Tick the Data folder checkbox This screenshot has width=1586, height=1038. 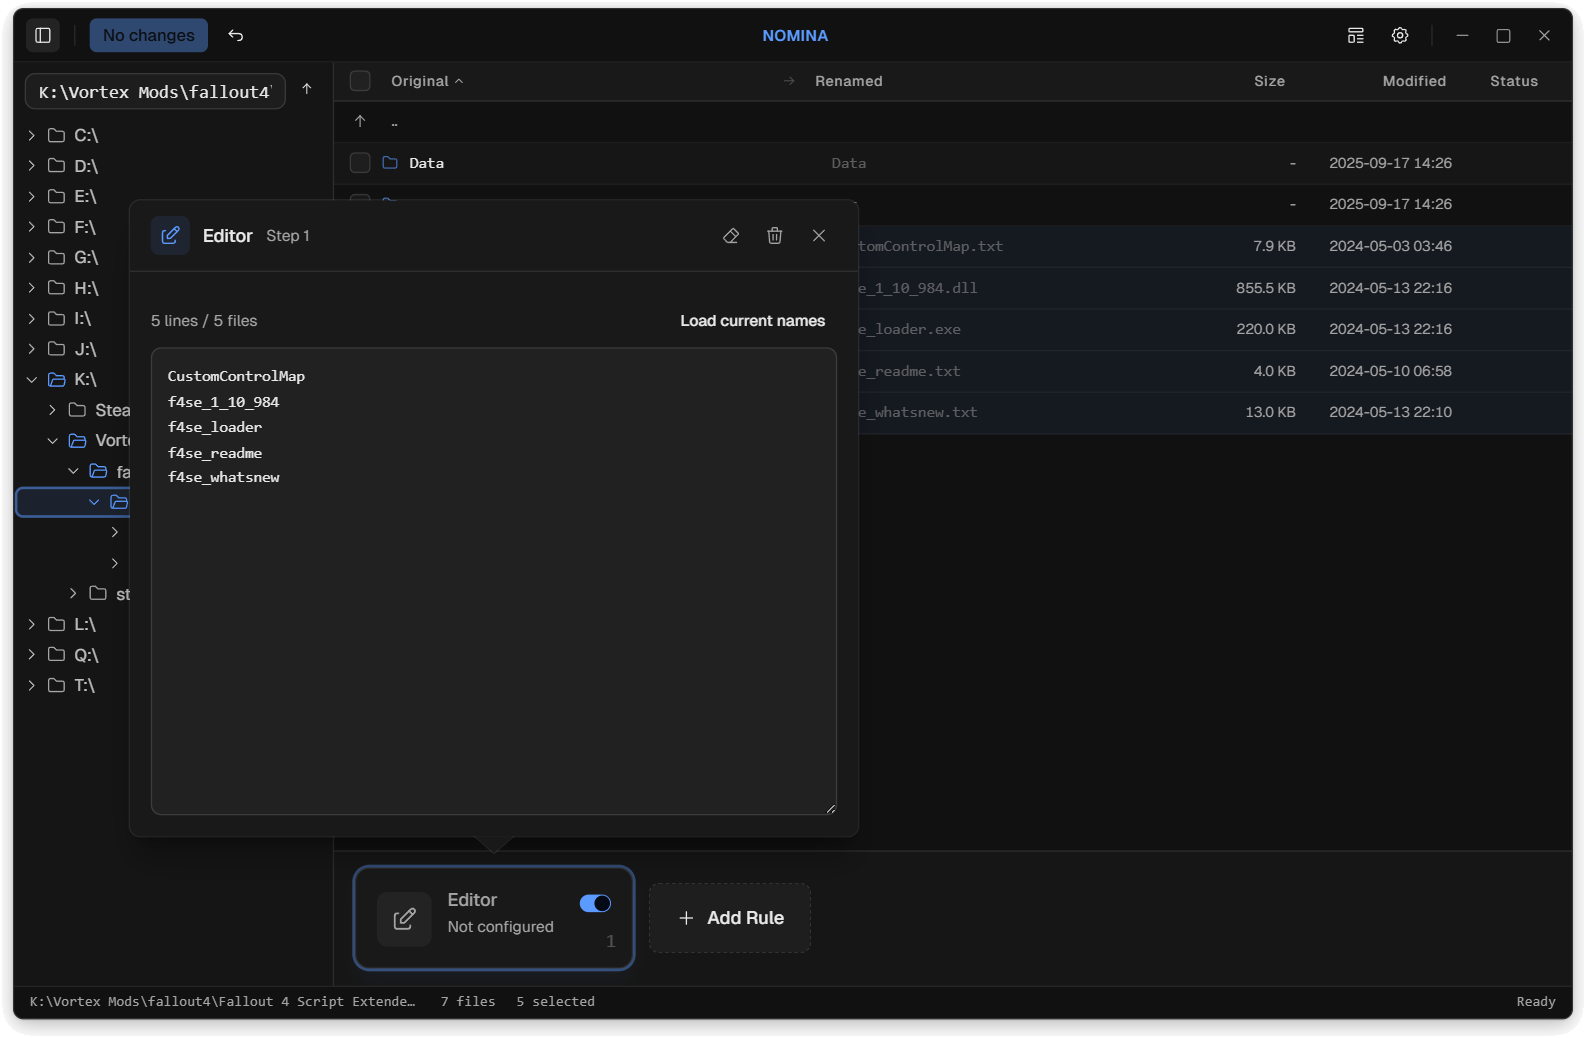click(360, 163)
